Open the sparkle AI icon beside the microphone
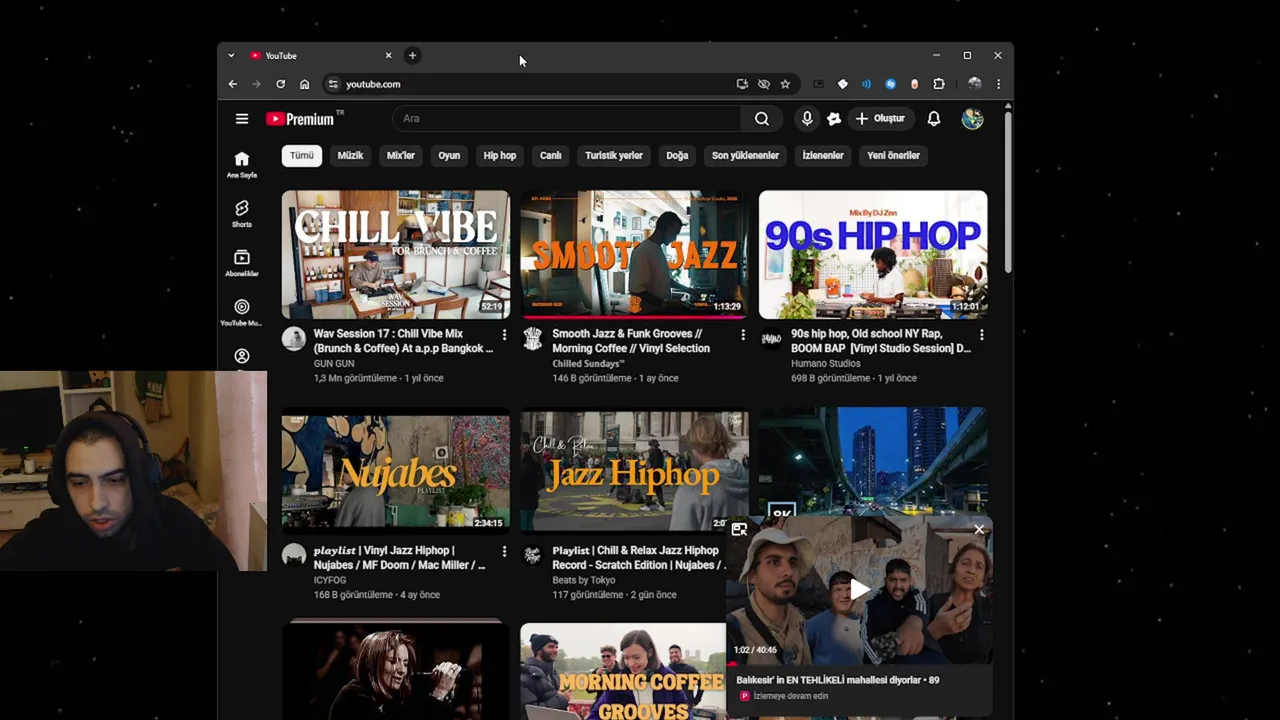This screenshot has width=1280, height=720. tap(834, 119)
